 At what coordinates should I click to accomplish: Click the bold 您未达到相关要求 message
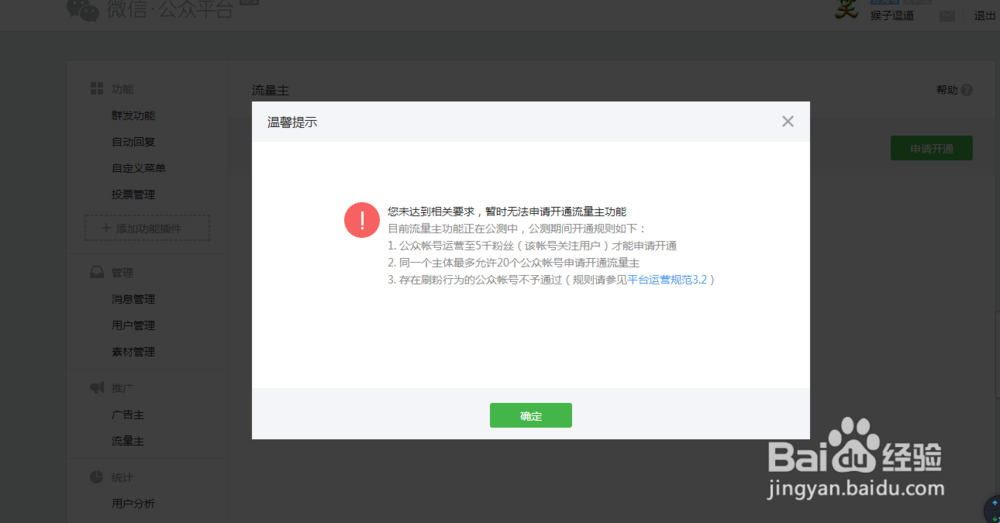coord(507,212)
